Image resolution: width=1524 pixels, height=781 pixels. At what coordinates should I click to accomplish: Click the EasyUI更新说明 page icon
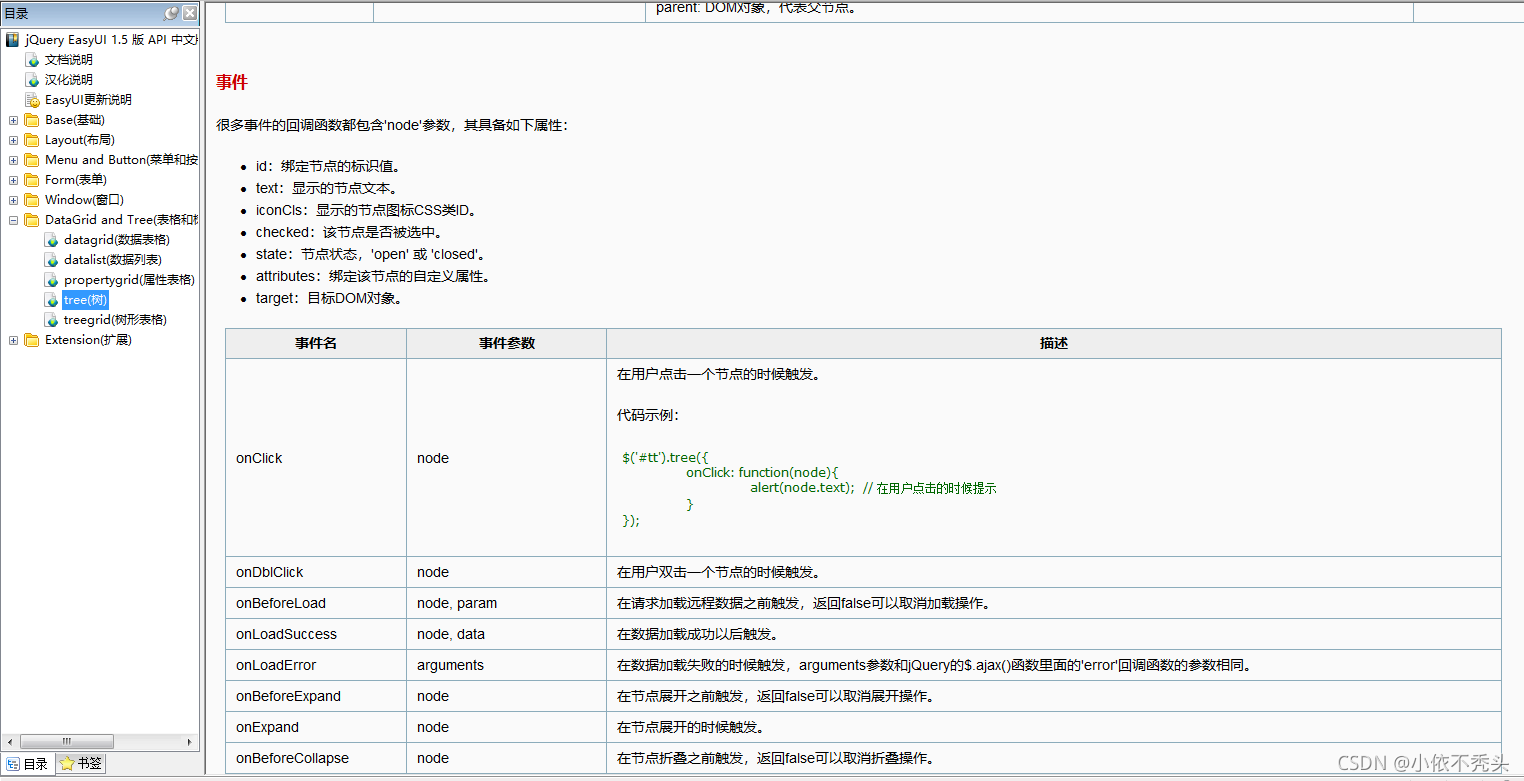31,99
